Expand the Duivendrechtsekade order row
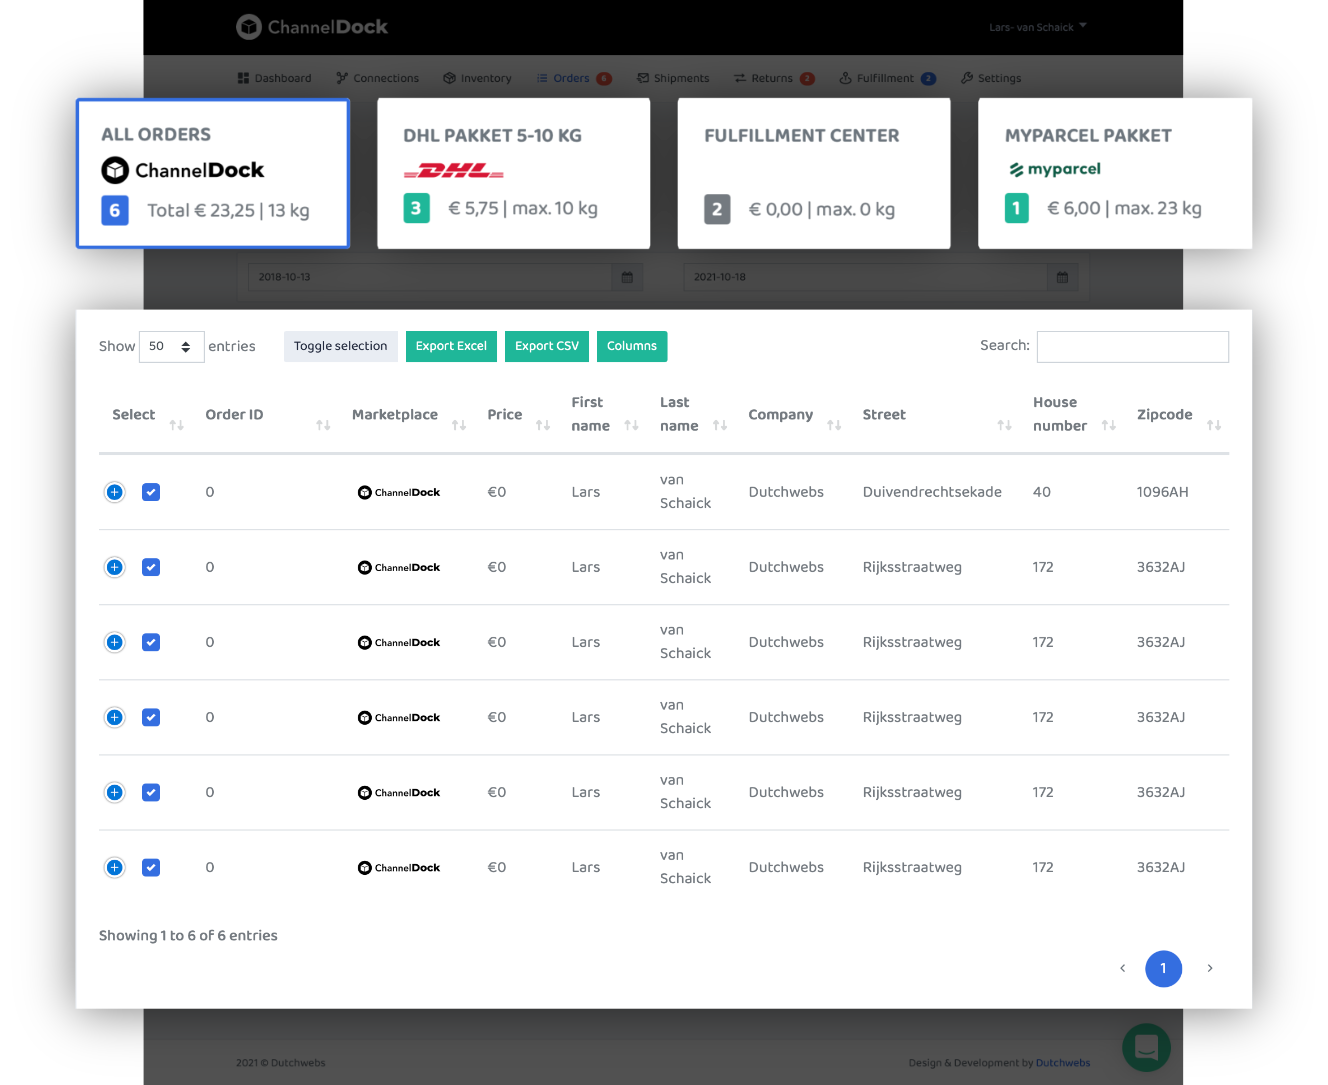 tap(115, 492)
